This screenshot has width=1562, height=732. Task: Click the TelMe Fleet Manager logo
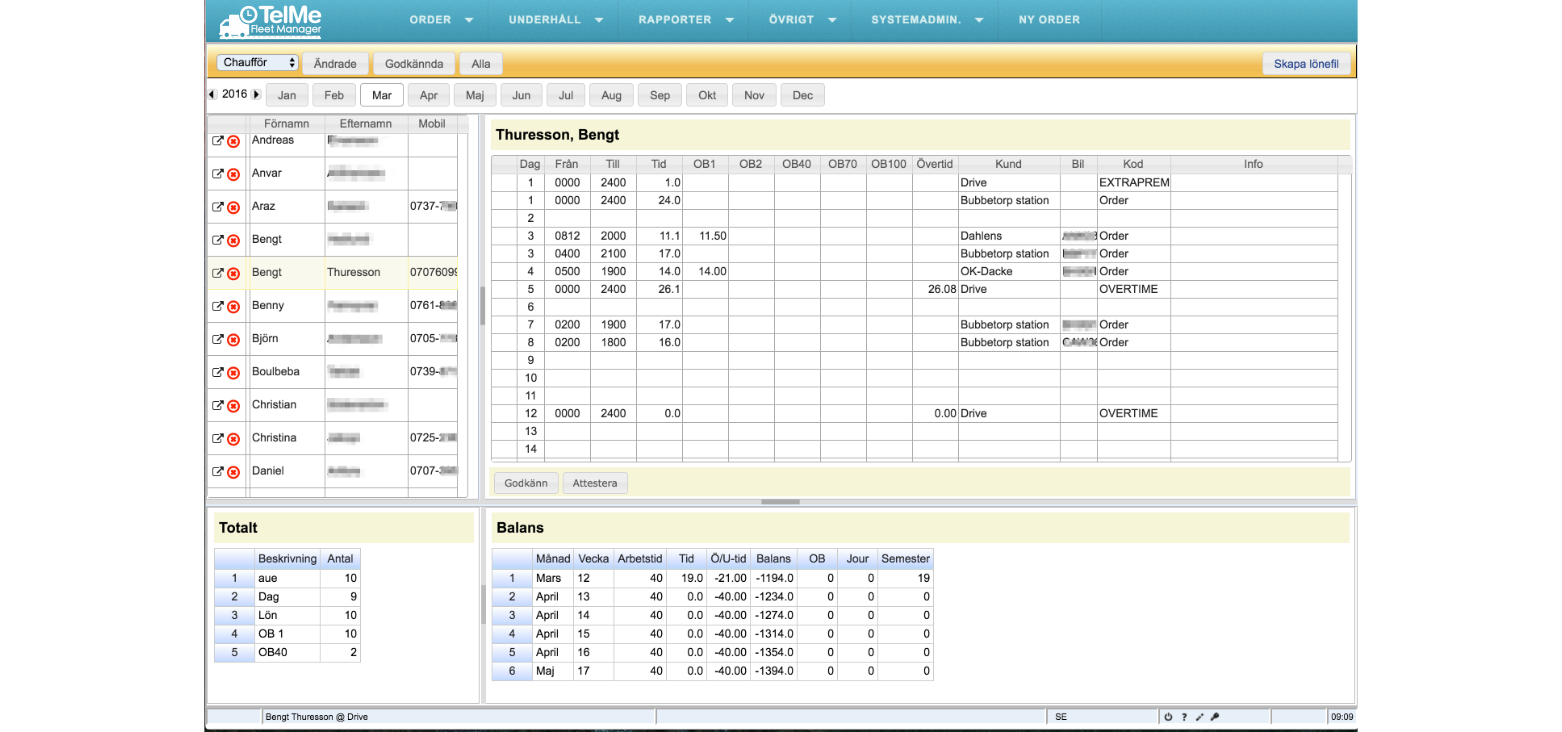tap(270, 20)
